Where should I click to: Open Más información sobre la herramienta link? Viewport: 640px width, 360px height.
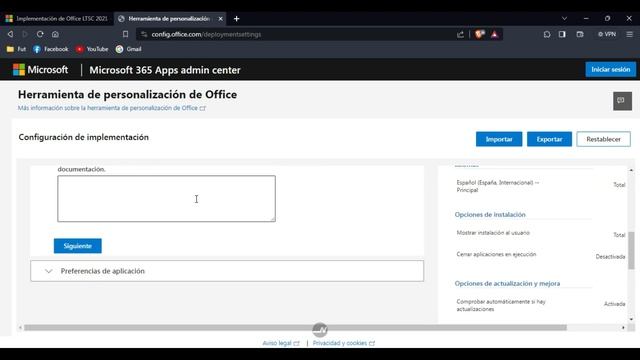pyautogui.click(x=111, y=108)
